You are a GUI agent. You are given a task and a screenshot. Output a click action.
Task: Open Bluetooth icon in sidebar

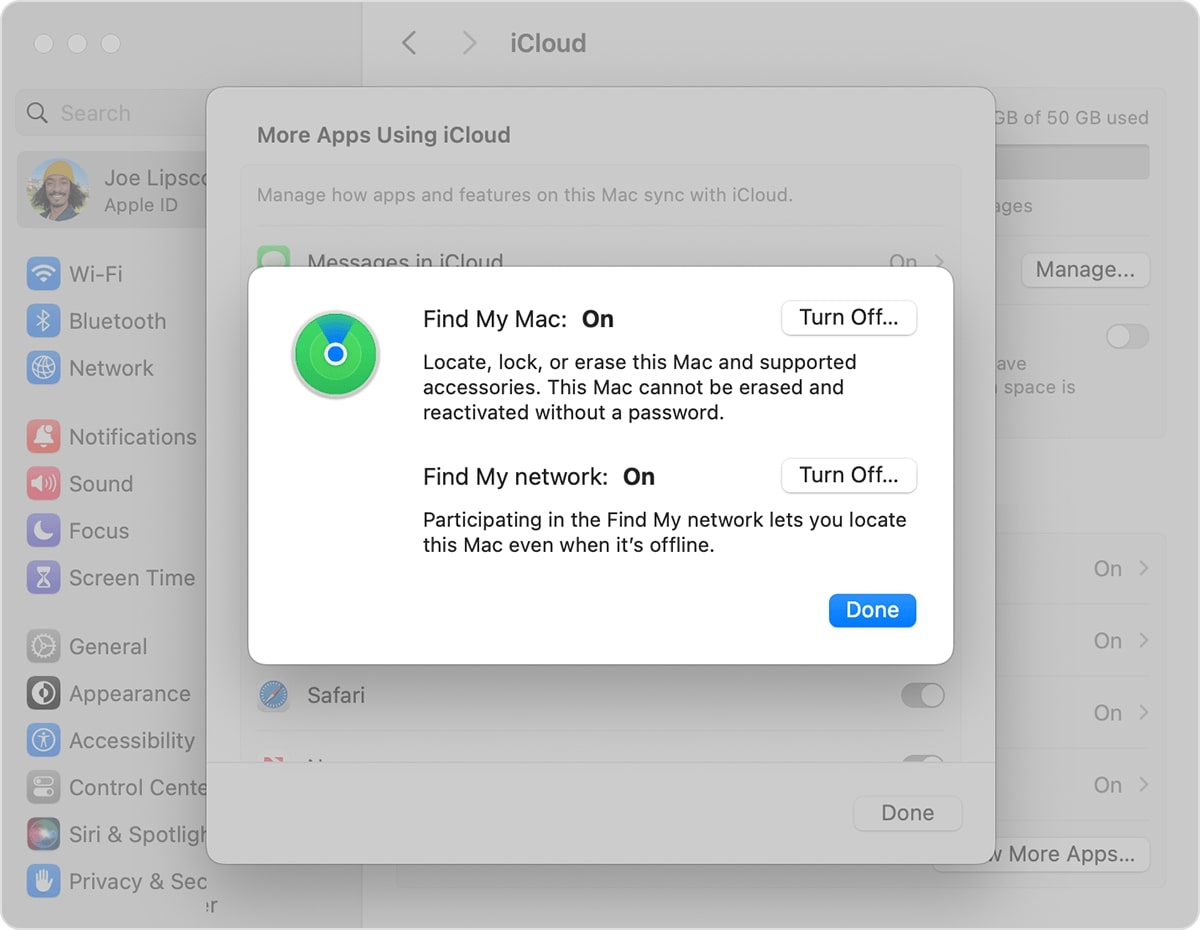pos(43,321)
